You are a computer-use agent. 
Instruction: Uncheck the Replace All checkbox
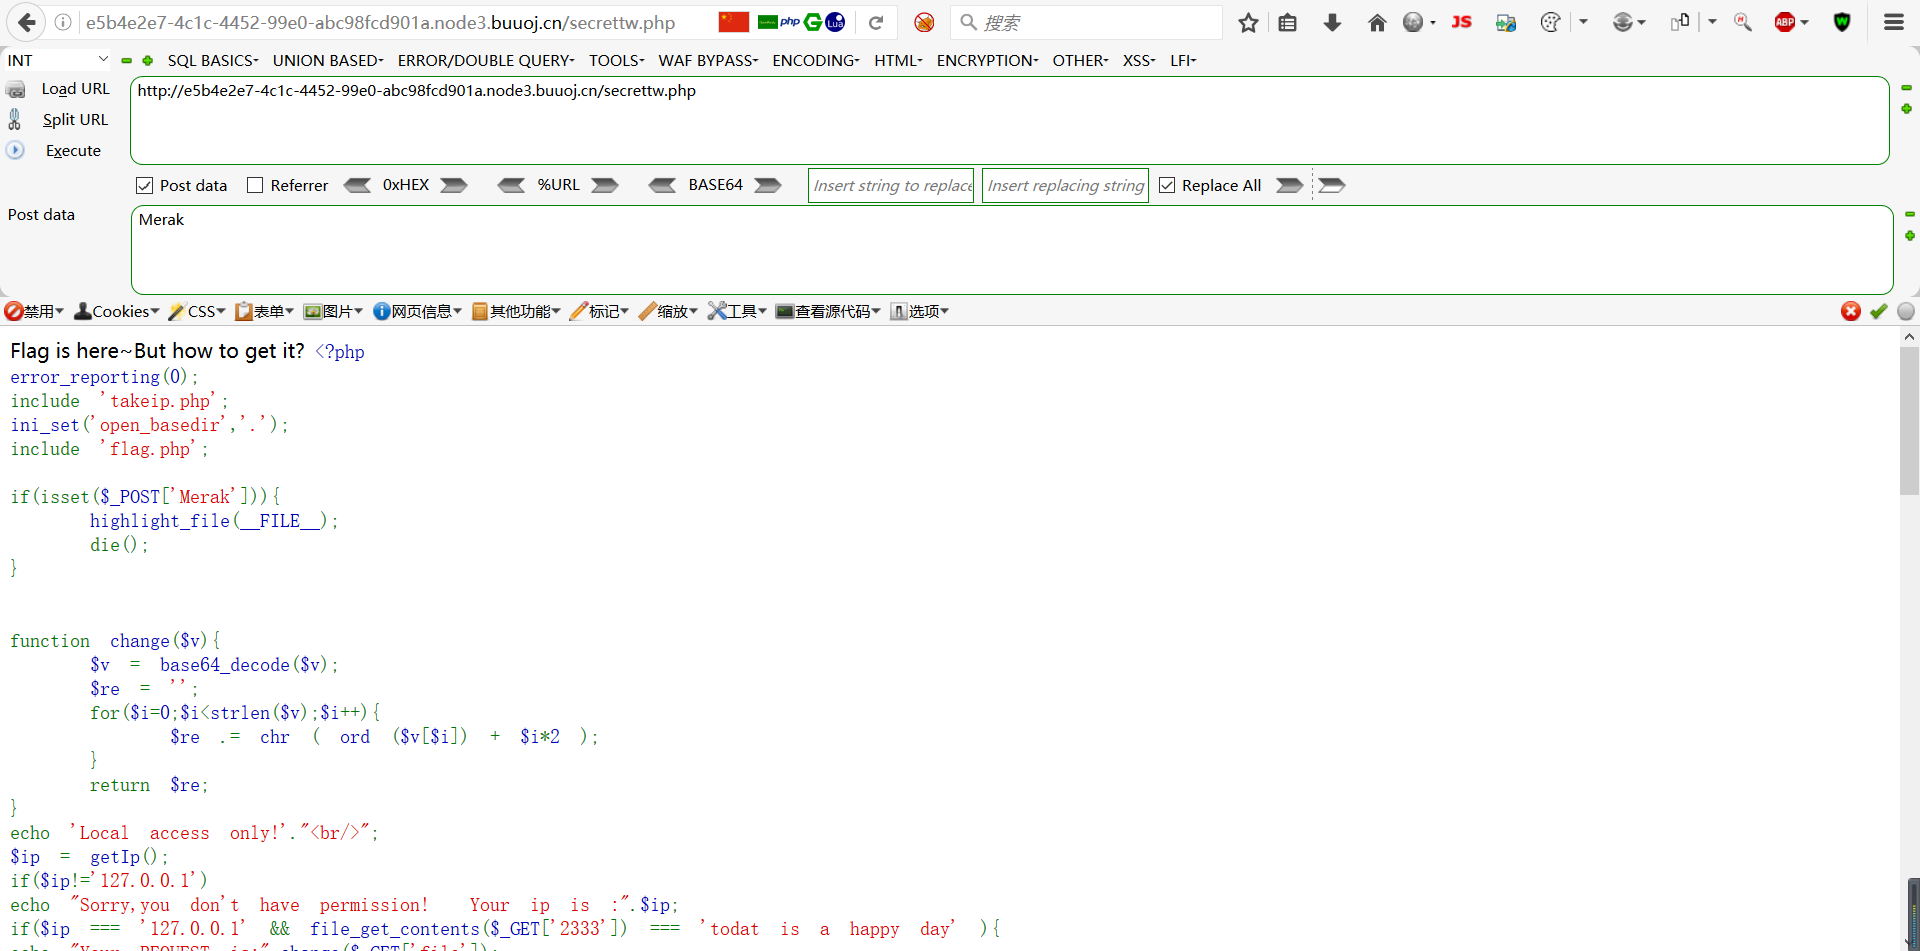click(x=1167, y=185)
